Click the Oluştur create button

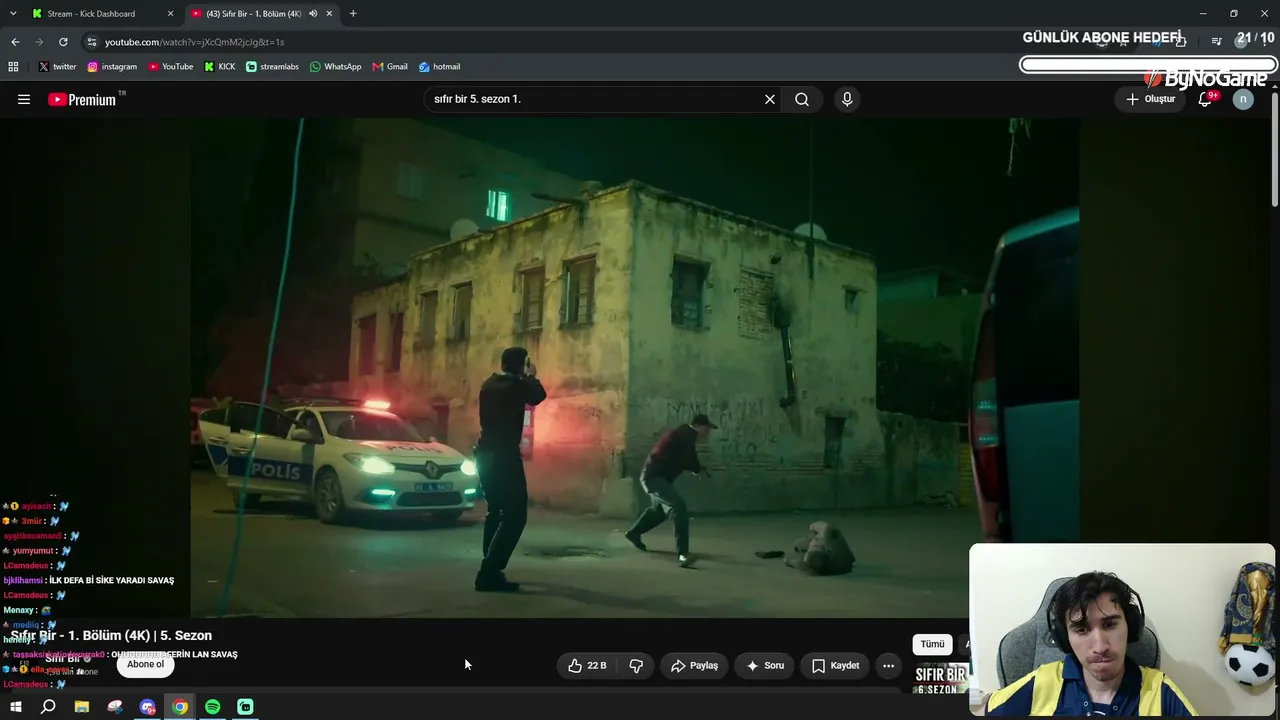click(x=1150, y=99)
